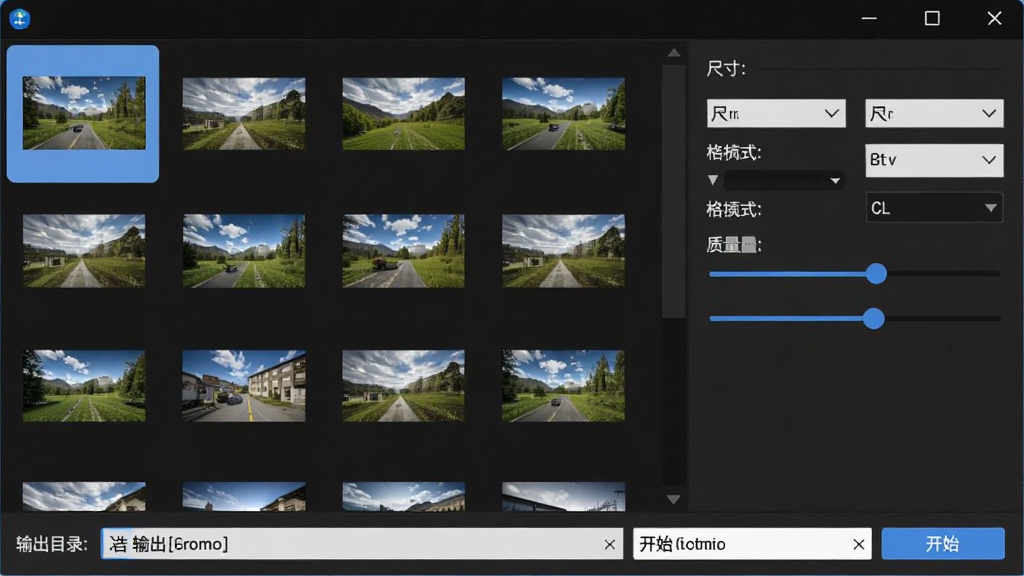Select the highlighted blue-framed thumbnail
The height and width of the screenshot is (576, 1024).
click(83, 114)
